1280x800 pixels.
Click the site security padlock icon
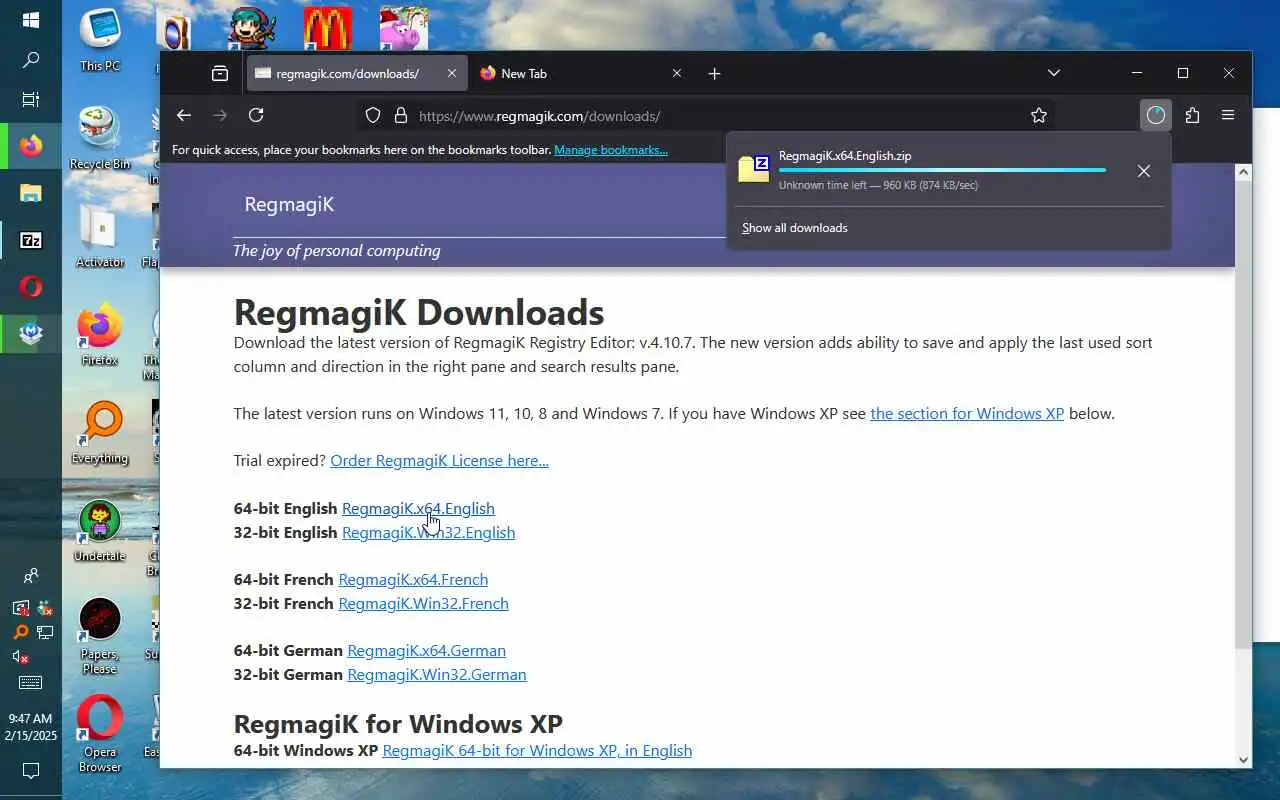(x=401, y=115)
